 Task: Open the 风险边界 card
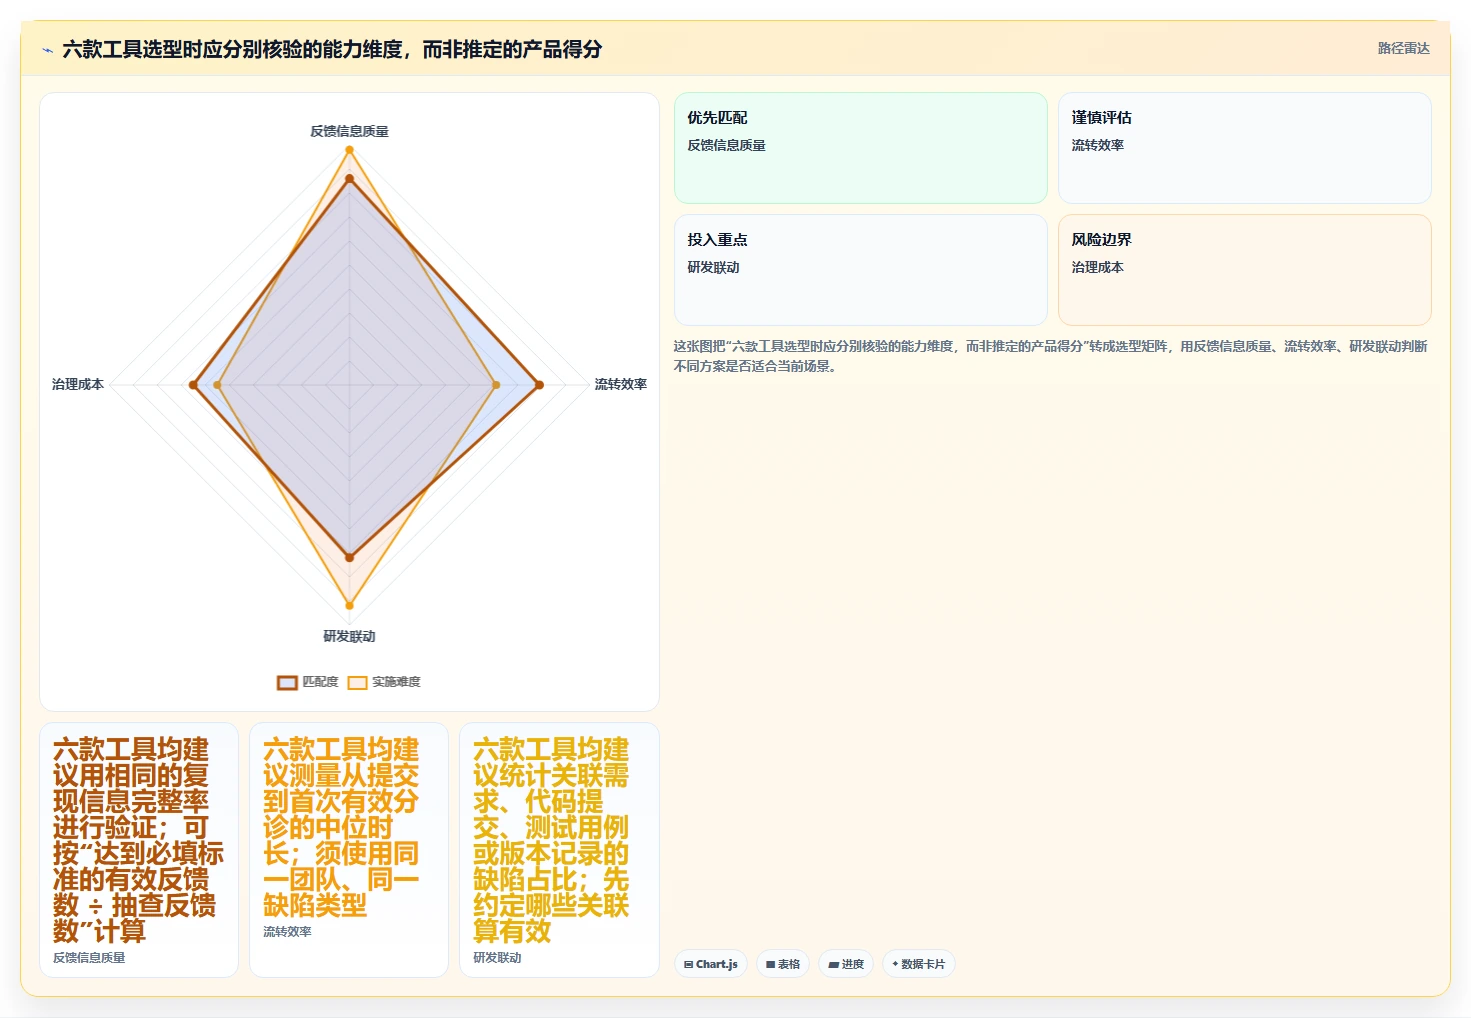(x=1244, y=270)
